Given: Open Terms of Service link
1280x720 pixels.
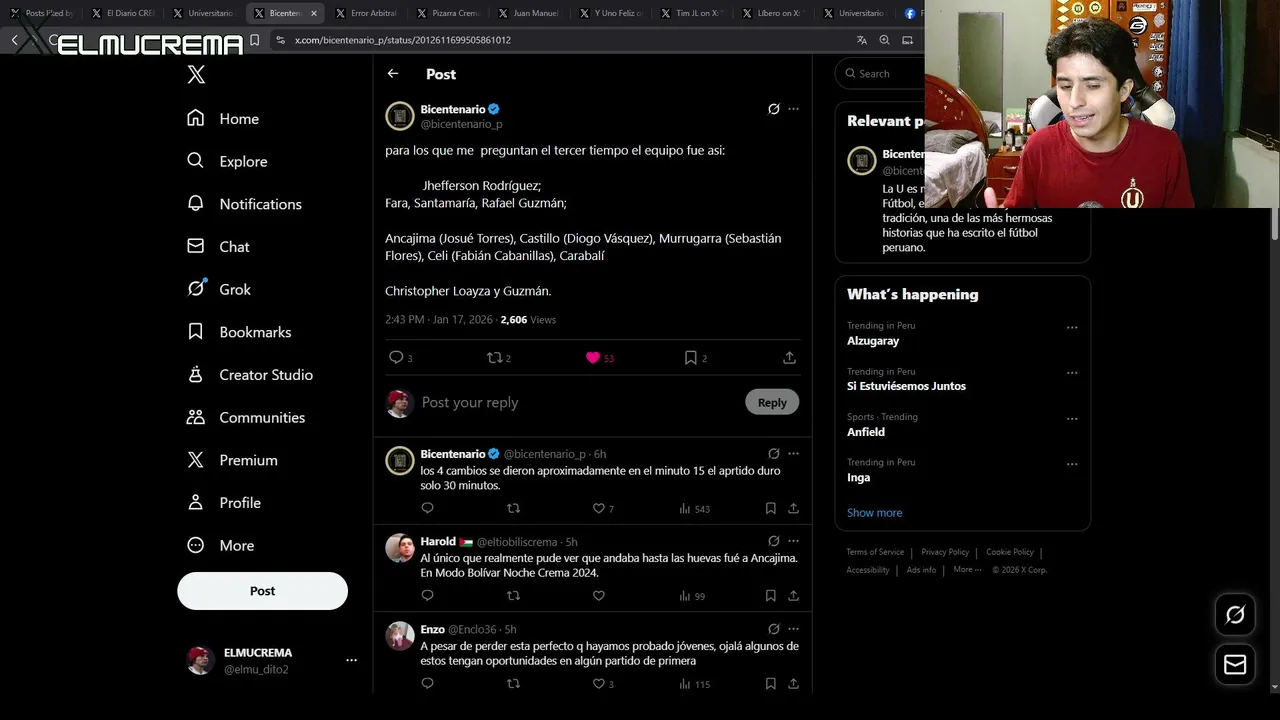Looking at the screenshot, I should [875, 552].
